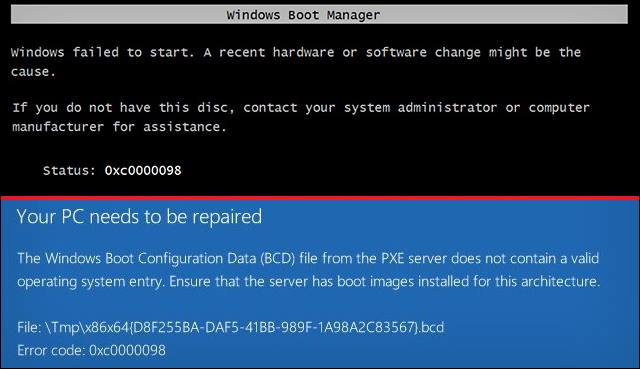Image resolution: width=640 pixels, height=369 pixels.
Task: Click the "If you do not have this disc" text
Action: tap(123, 108)
